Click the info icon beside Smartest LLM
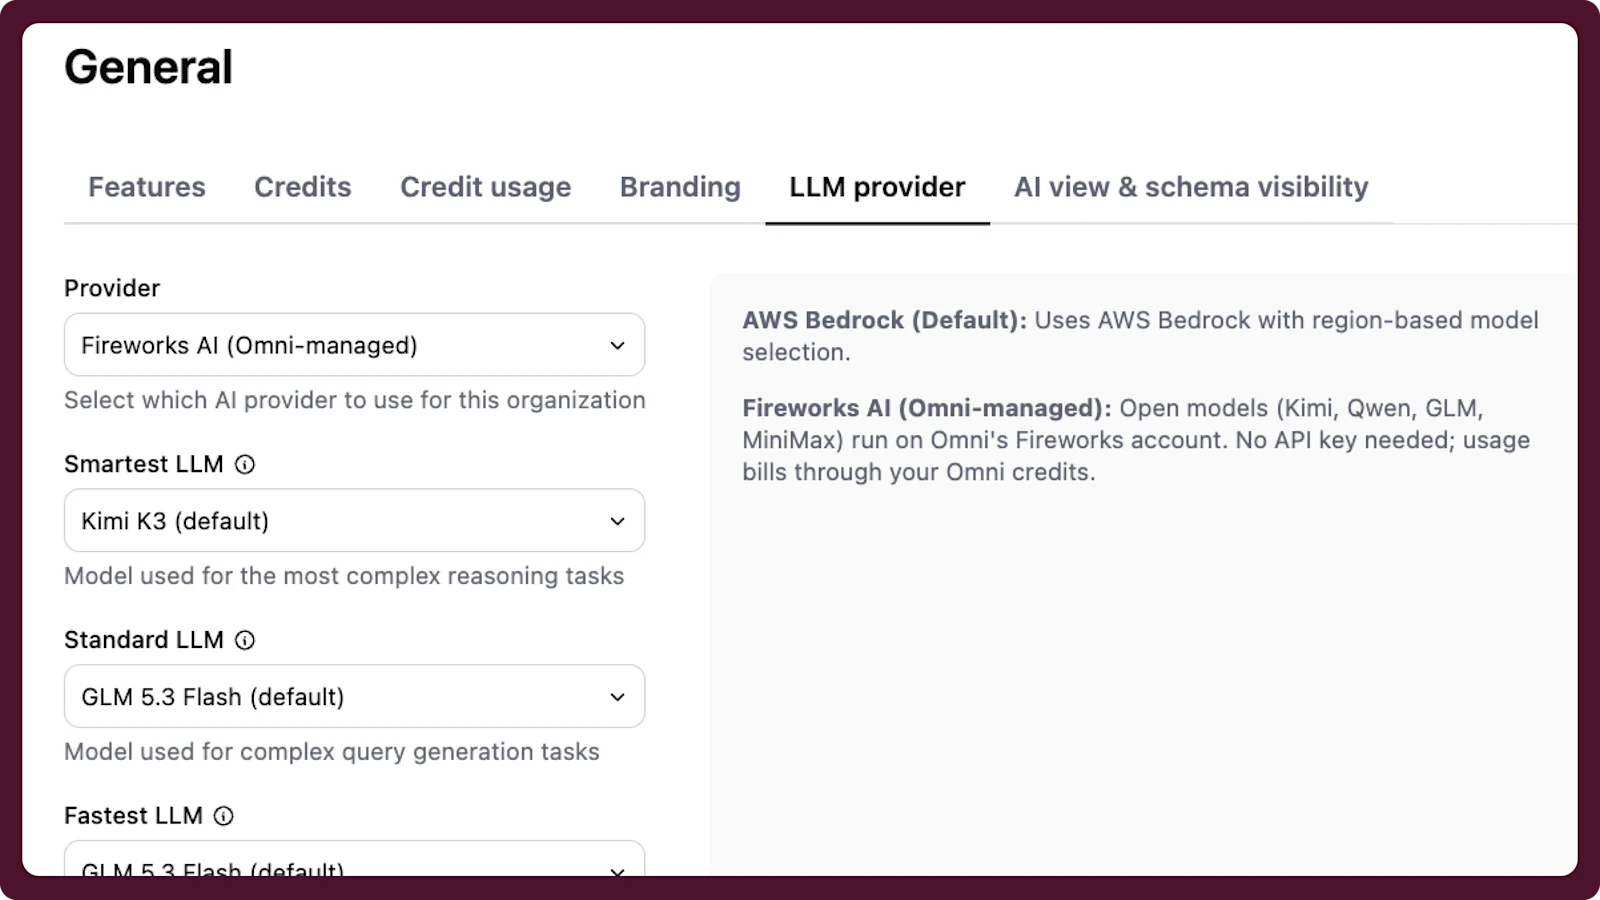Viewport: 1600px width, 900px height. coord(245,465)
